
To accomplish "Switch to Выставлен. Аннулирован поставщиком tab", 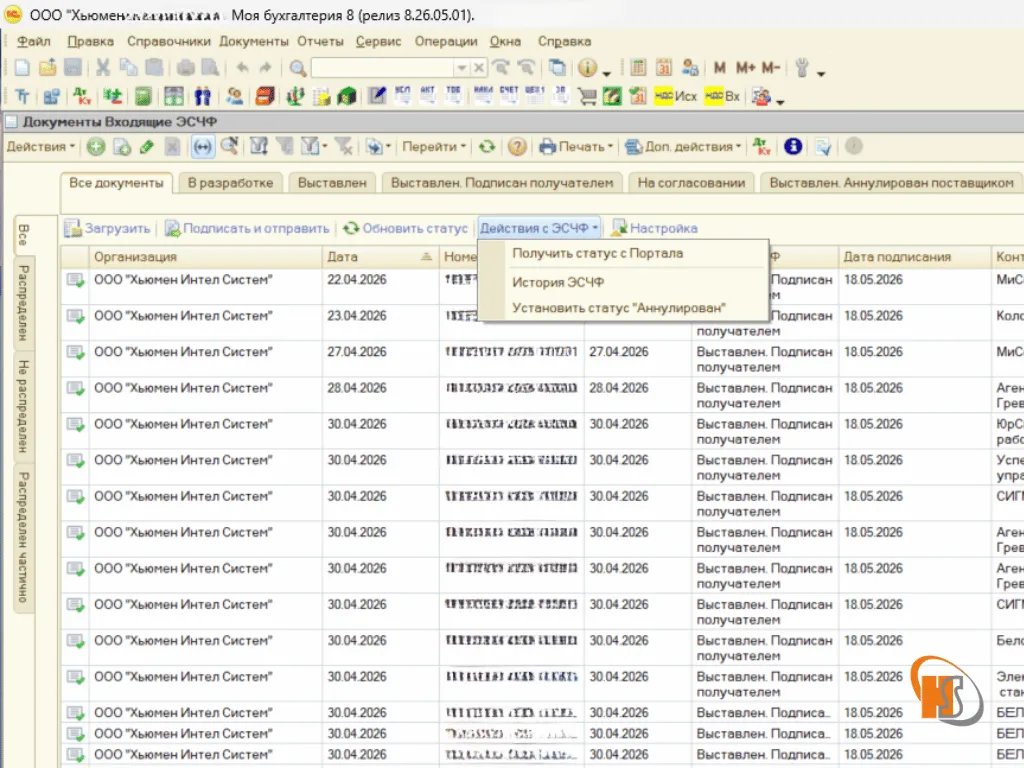I will (891, 183).
